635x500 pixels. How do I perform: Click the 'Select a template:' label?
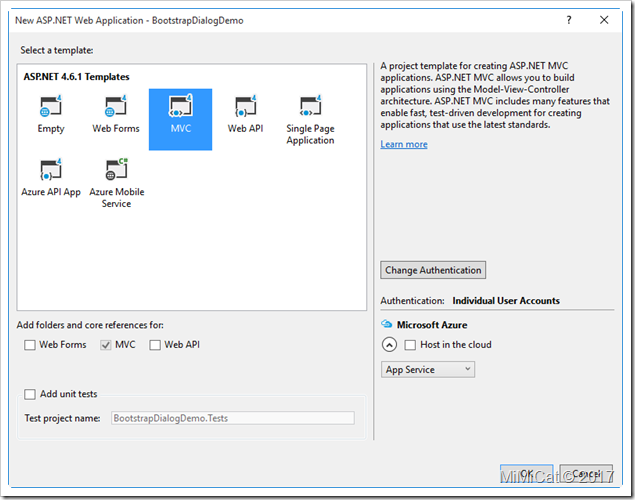pyautogui.click(x=57, y=50)
